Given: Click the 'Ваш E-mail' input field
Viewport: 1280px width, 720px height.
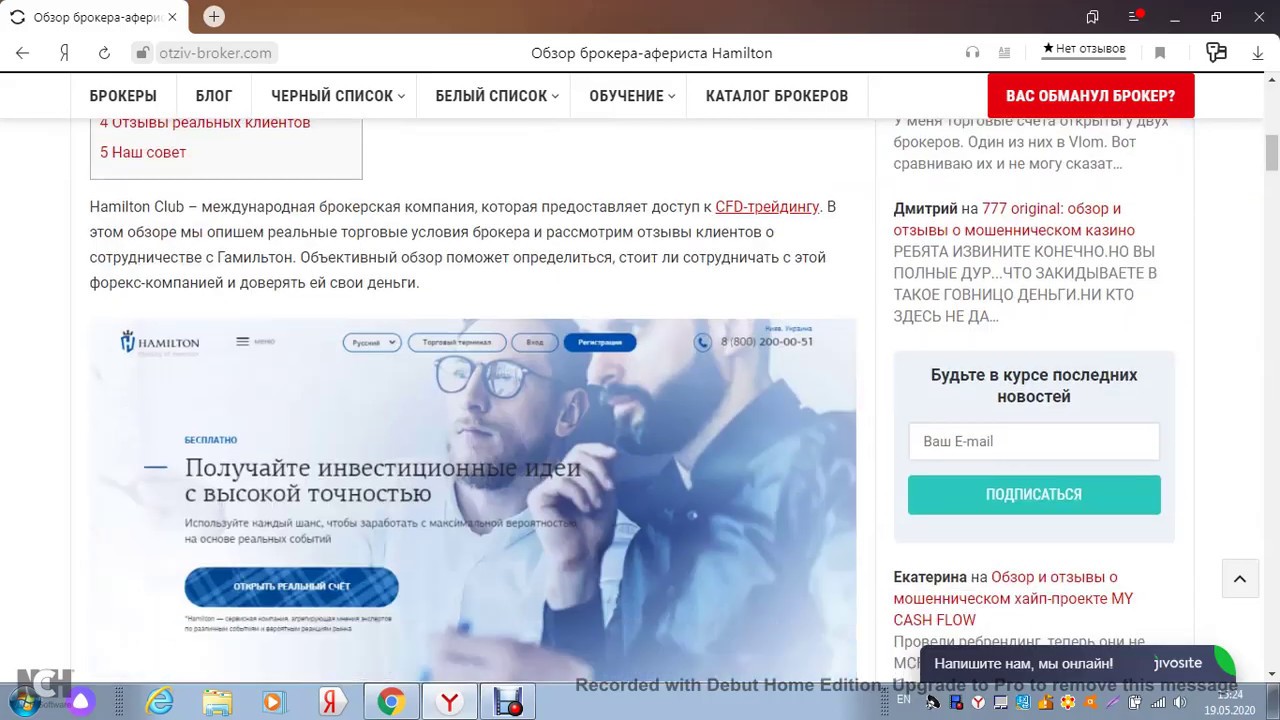Looking at the screenshot, I should coord(1034,441).
